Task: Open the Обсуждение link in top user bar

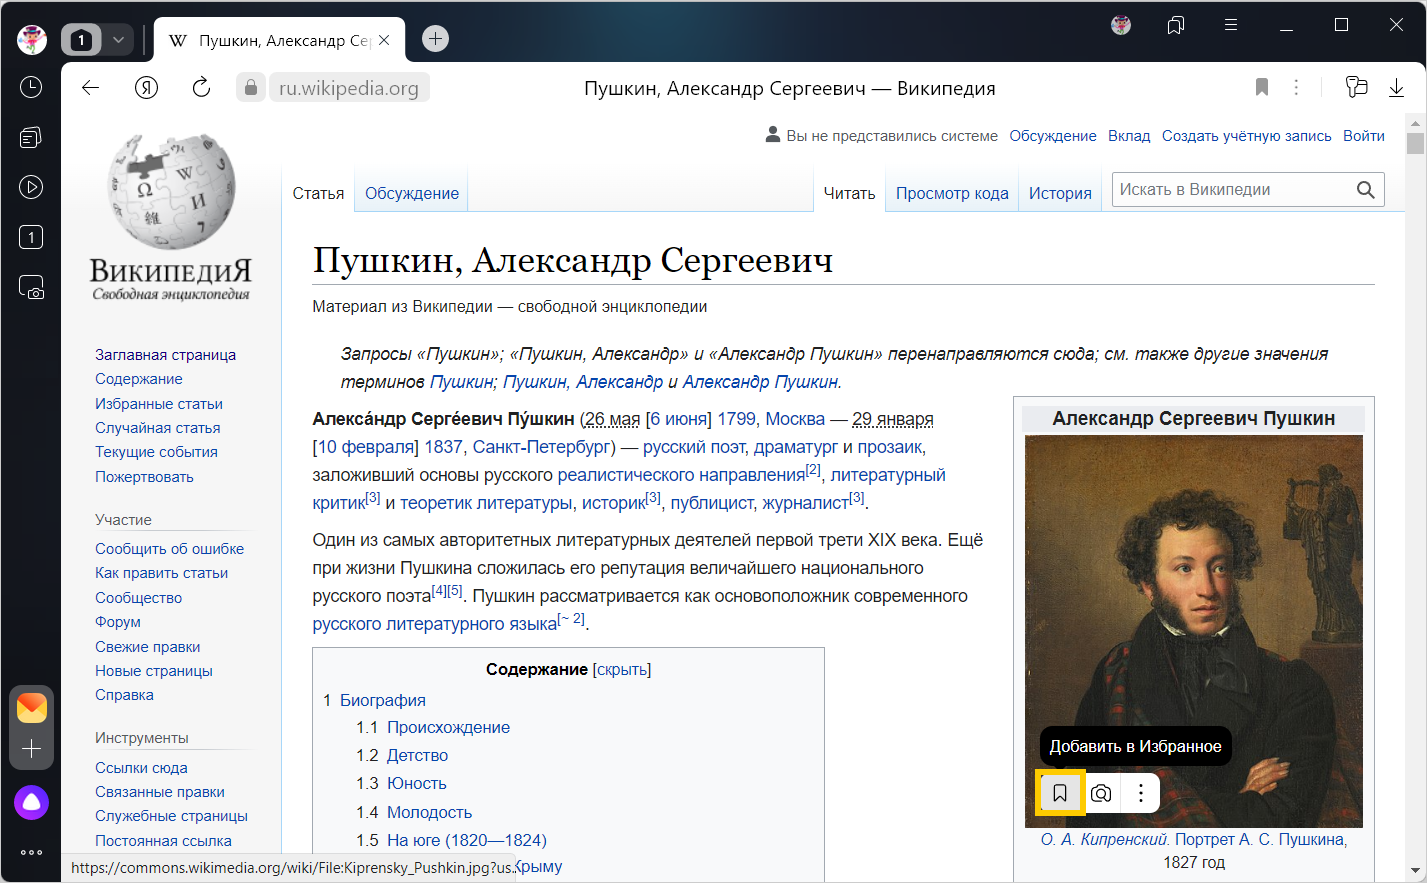Action: point(1053,136)
